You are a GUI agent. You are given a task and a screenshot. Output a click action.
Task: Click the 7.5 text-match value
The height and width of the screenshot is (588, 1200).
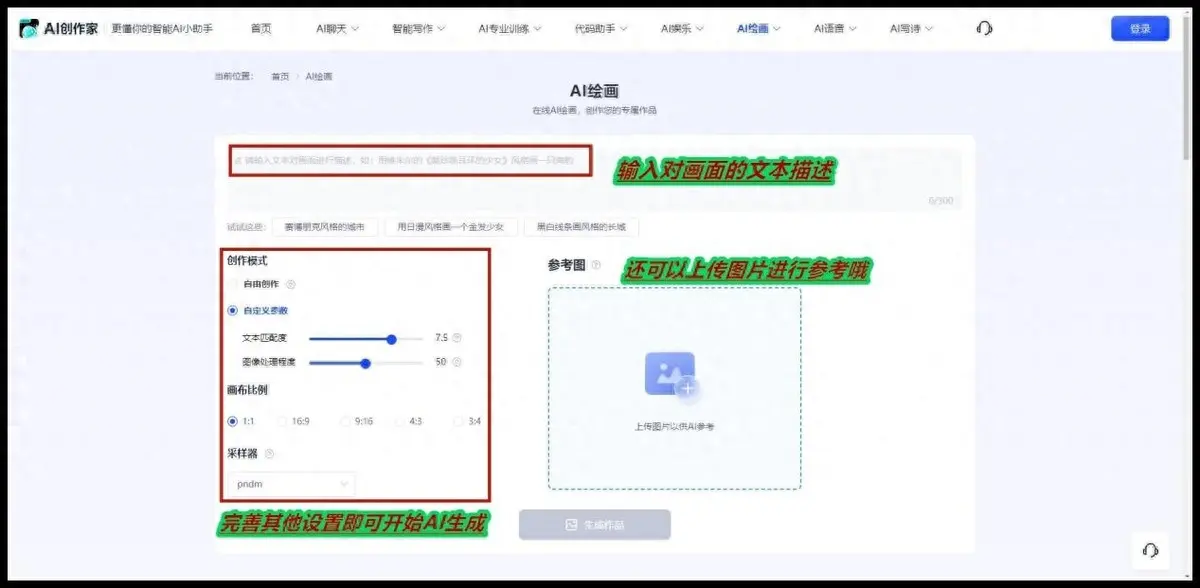click(441, 338)
